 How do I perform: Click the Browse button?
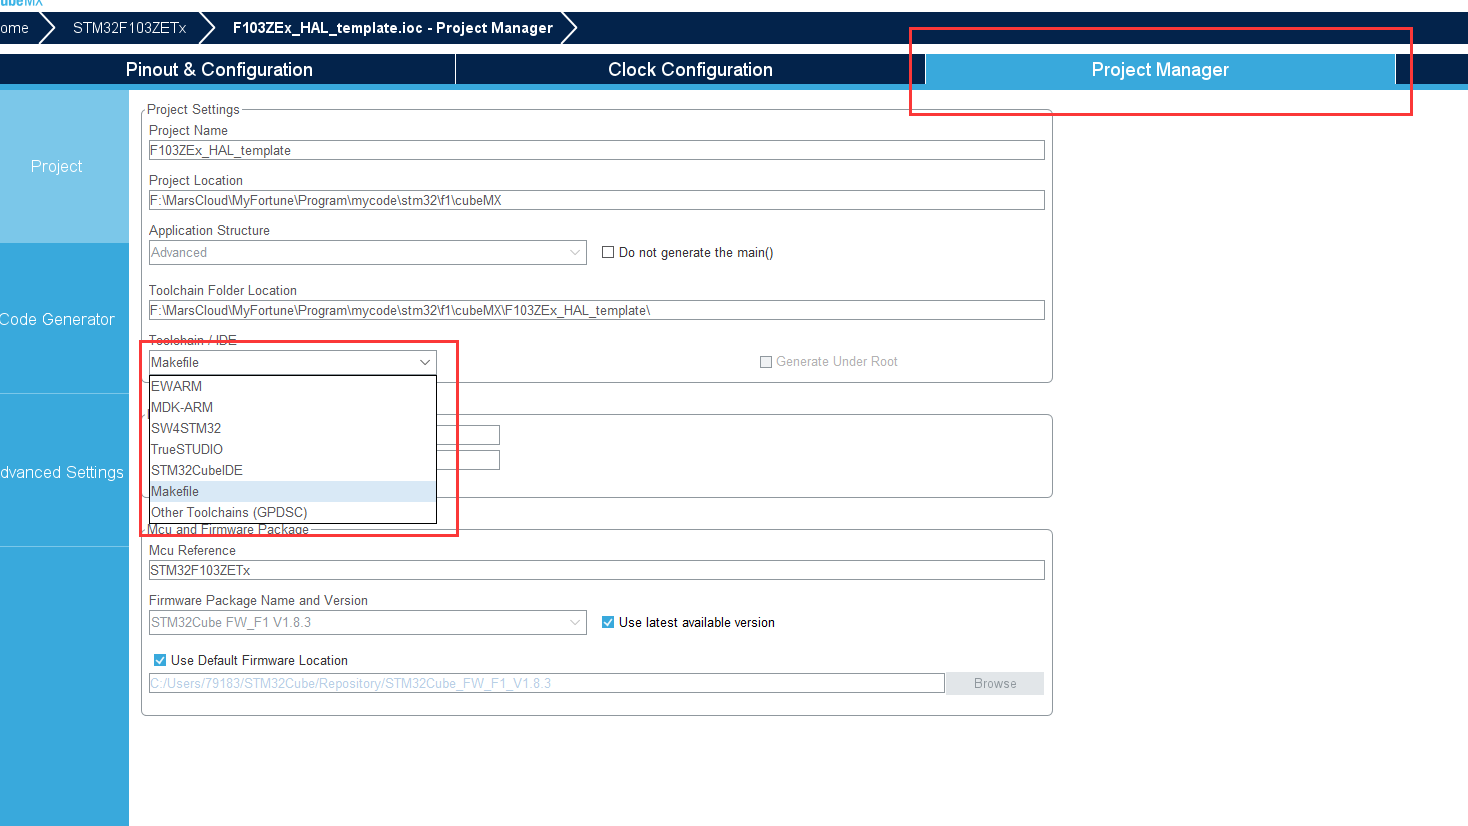click(995, 683)
